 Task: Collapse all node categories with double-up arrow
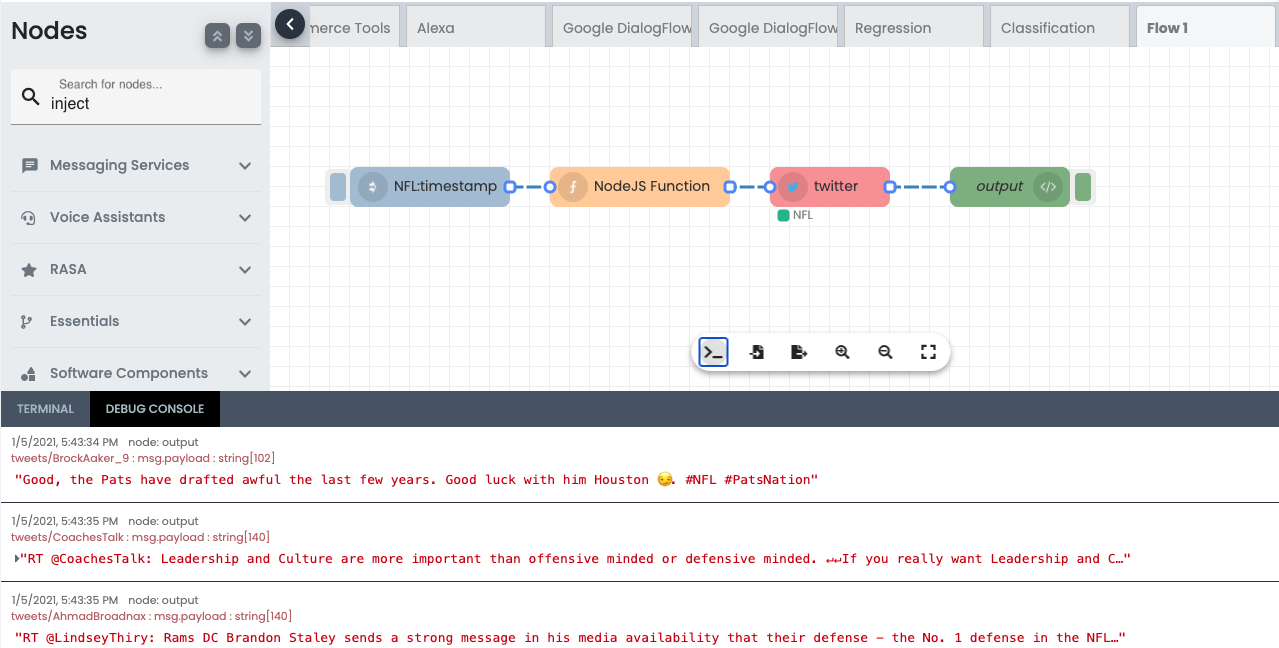point(217,36)
